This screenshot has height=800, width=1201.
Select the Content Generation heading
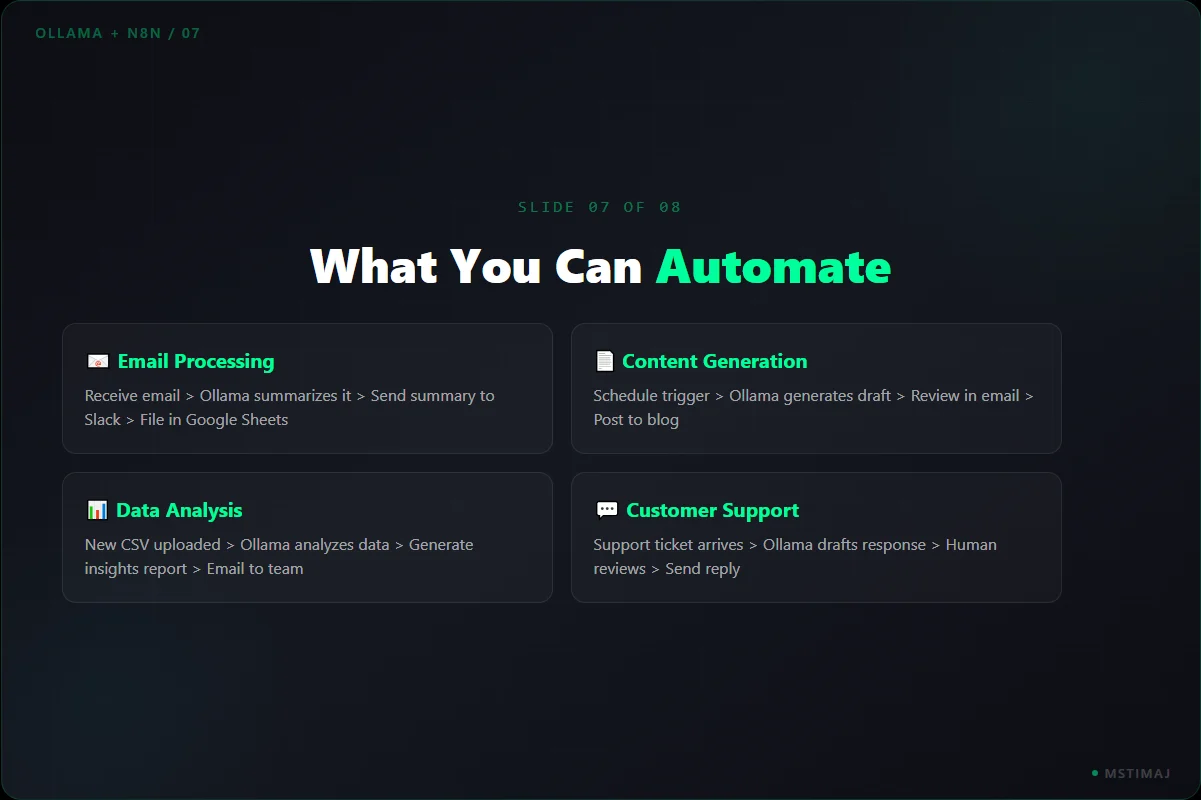tap(715, 361)
